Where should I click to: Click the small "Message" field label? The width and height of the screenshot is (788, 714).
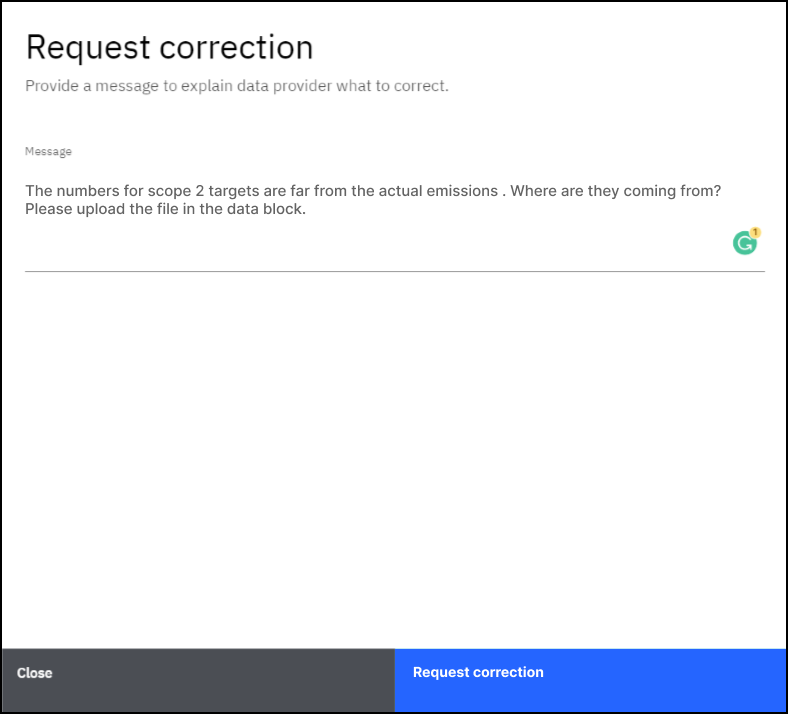48,152
